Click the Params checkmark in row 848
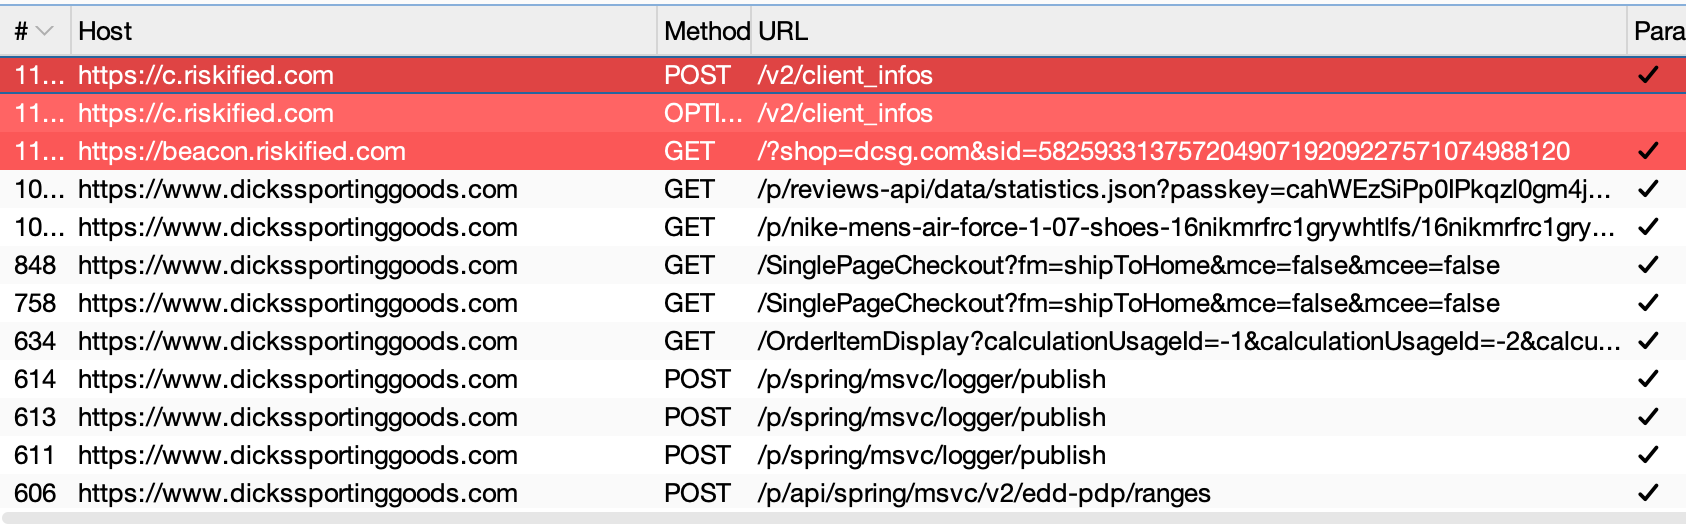Image resolution: width=1686 pixels, height=524 pixels. click(x=1648, y=265)
